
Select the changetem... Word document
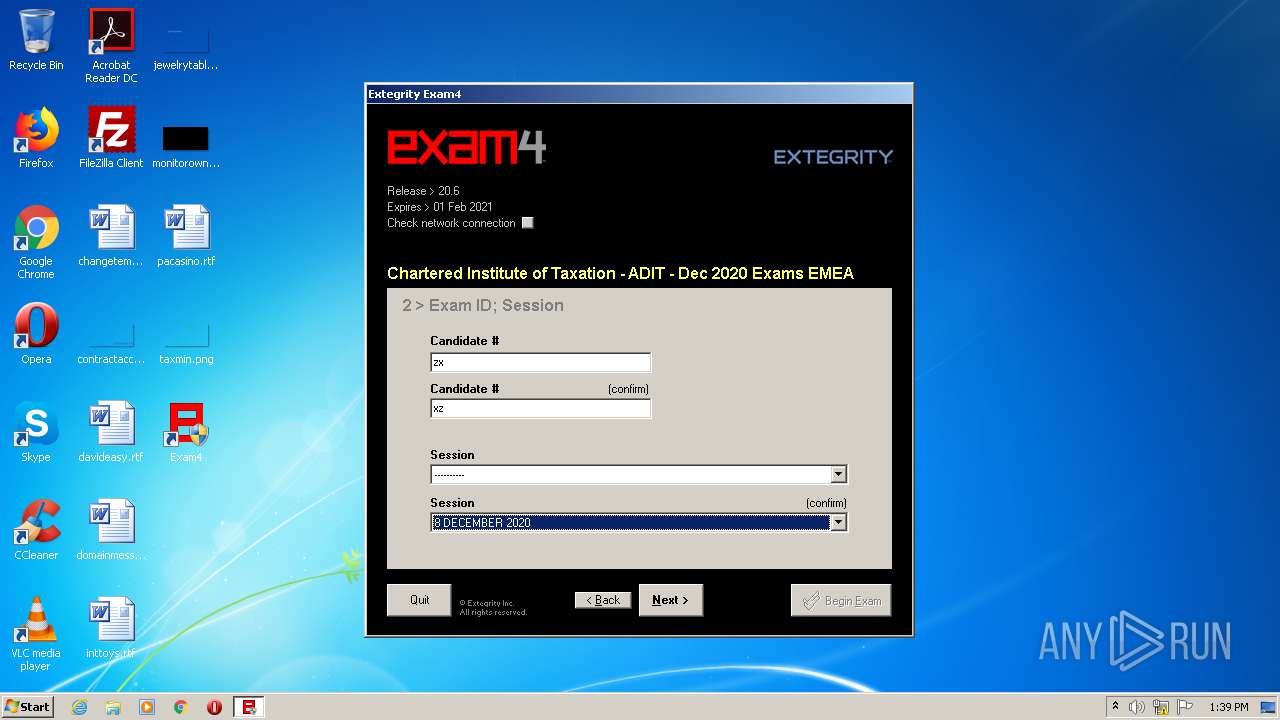[111, 236]
